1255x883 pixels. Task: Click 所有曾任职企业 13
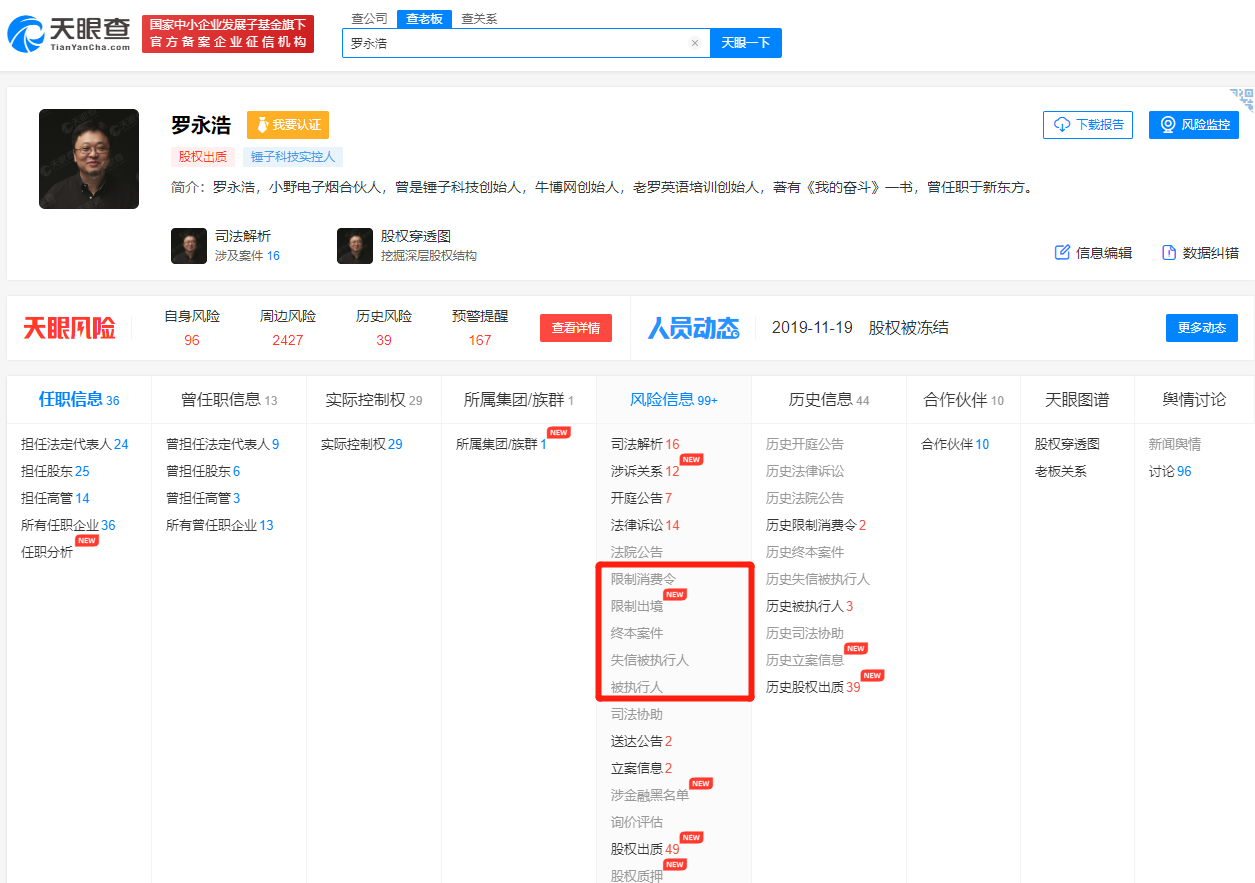219,525
